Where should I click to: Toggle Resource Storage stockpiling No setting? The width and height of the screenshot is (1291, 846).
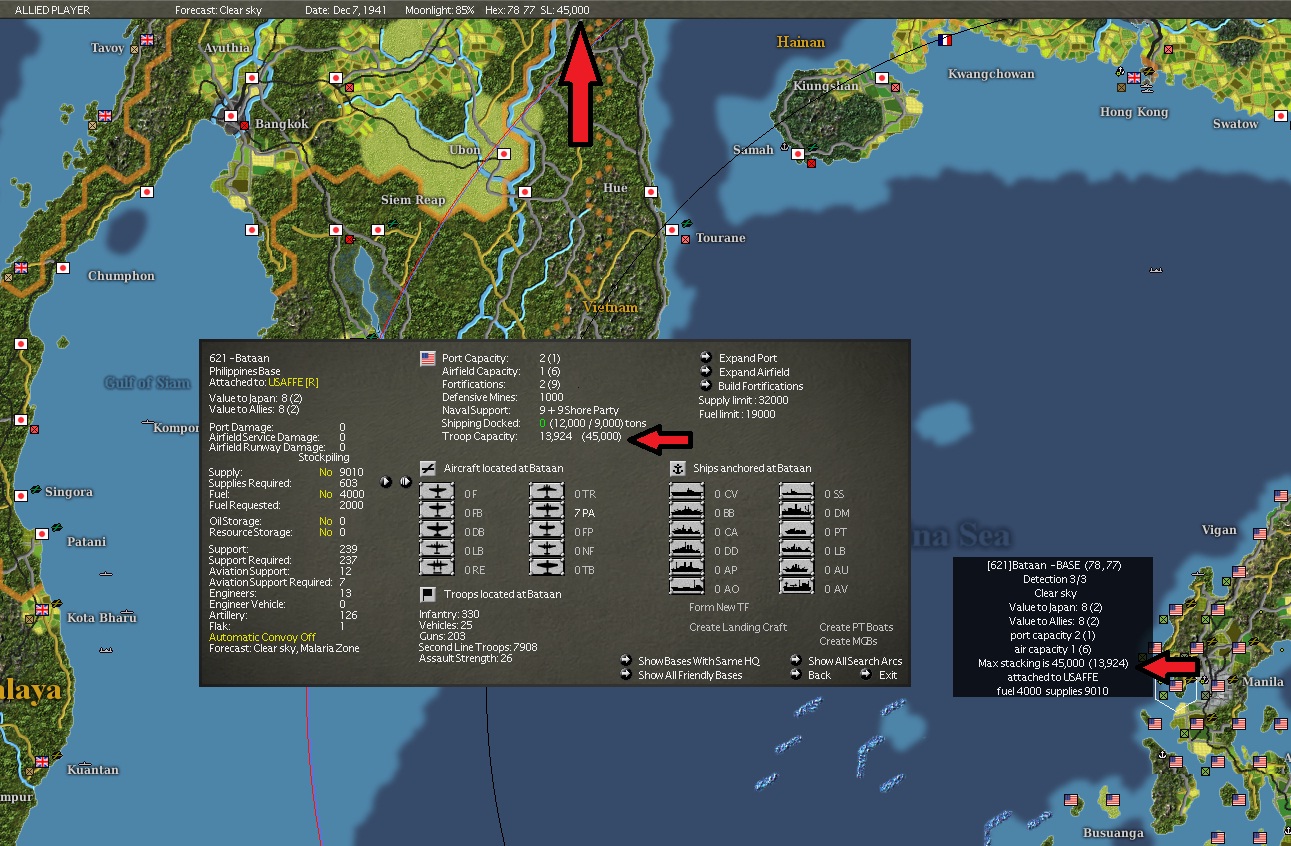(326, 532)
